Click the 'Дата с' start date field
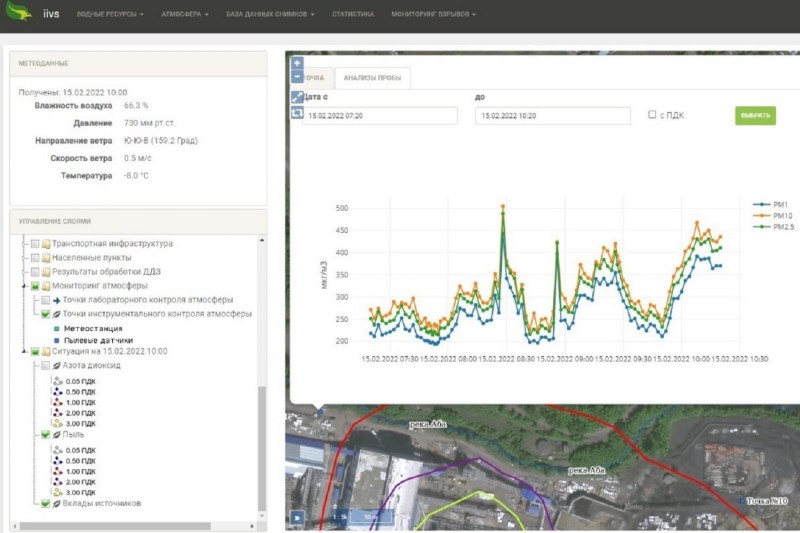800x533 pixels. click(x=380, y=116)
